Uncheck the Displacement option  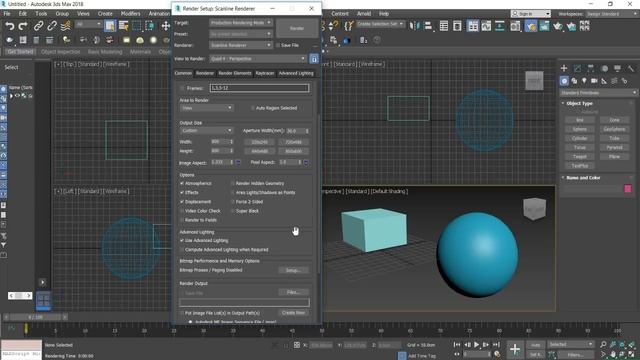pyautogui.click(x=182, y=202)
